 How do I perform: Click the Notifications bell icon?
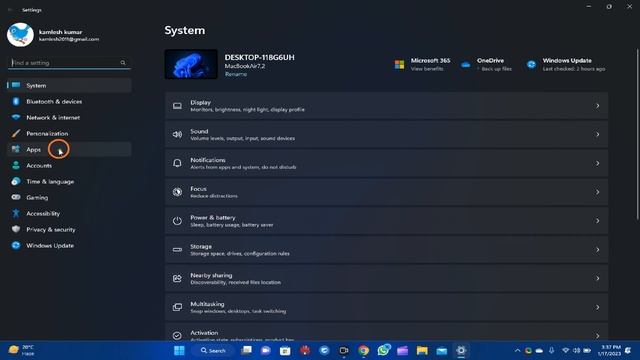177,163
